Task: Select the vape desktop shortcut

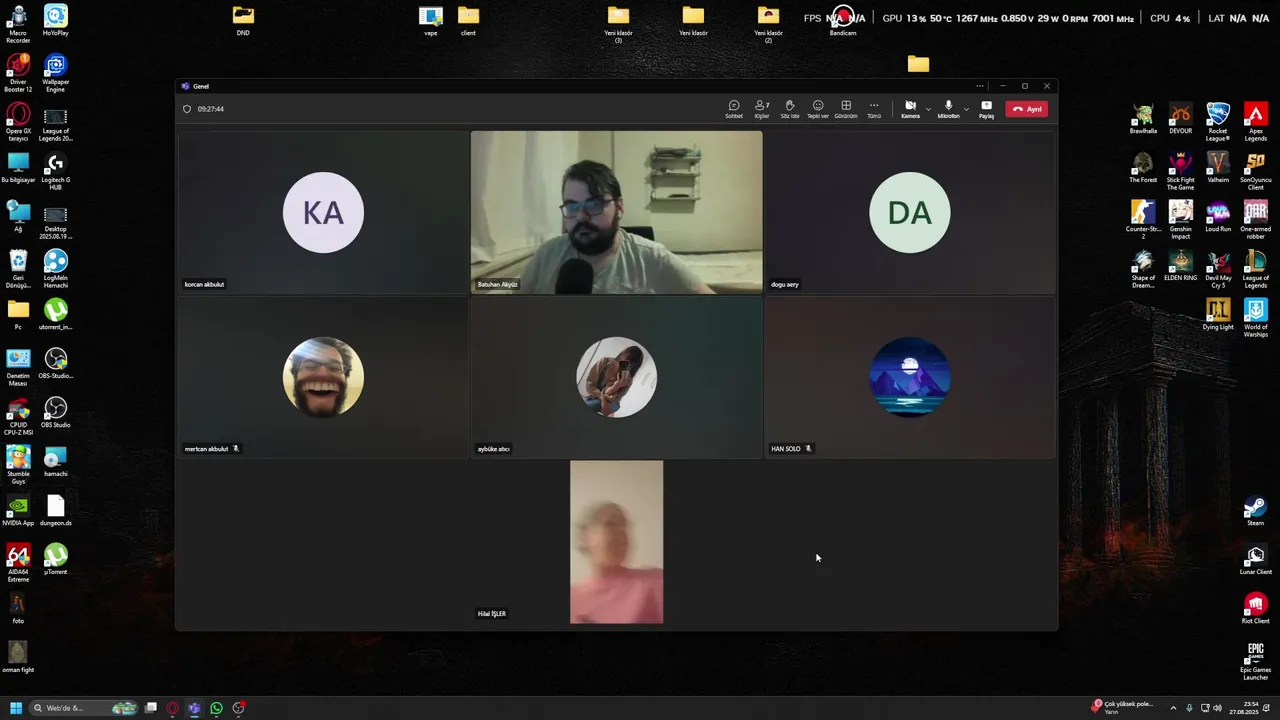Action: 430,20
